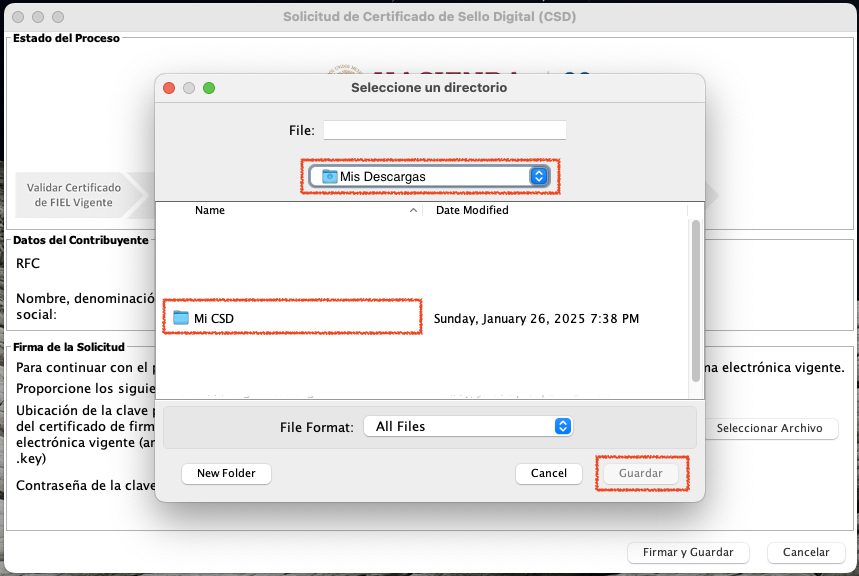This screenshot has height=576, width=859.
Task: Click the Mi CSD folder icon
Action: click(181, 318)
